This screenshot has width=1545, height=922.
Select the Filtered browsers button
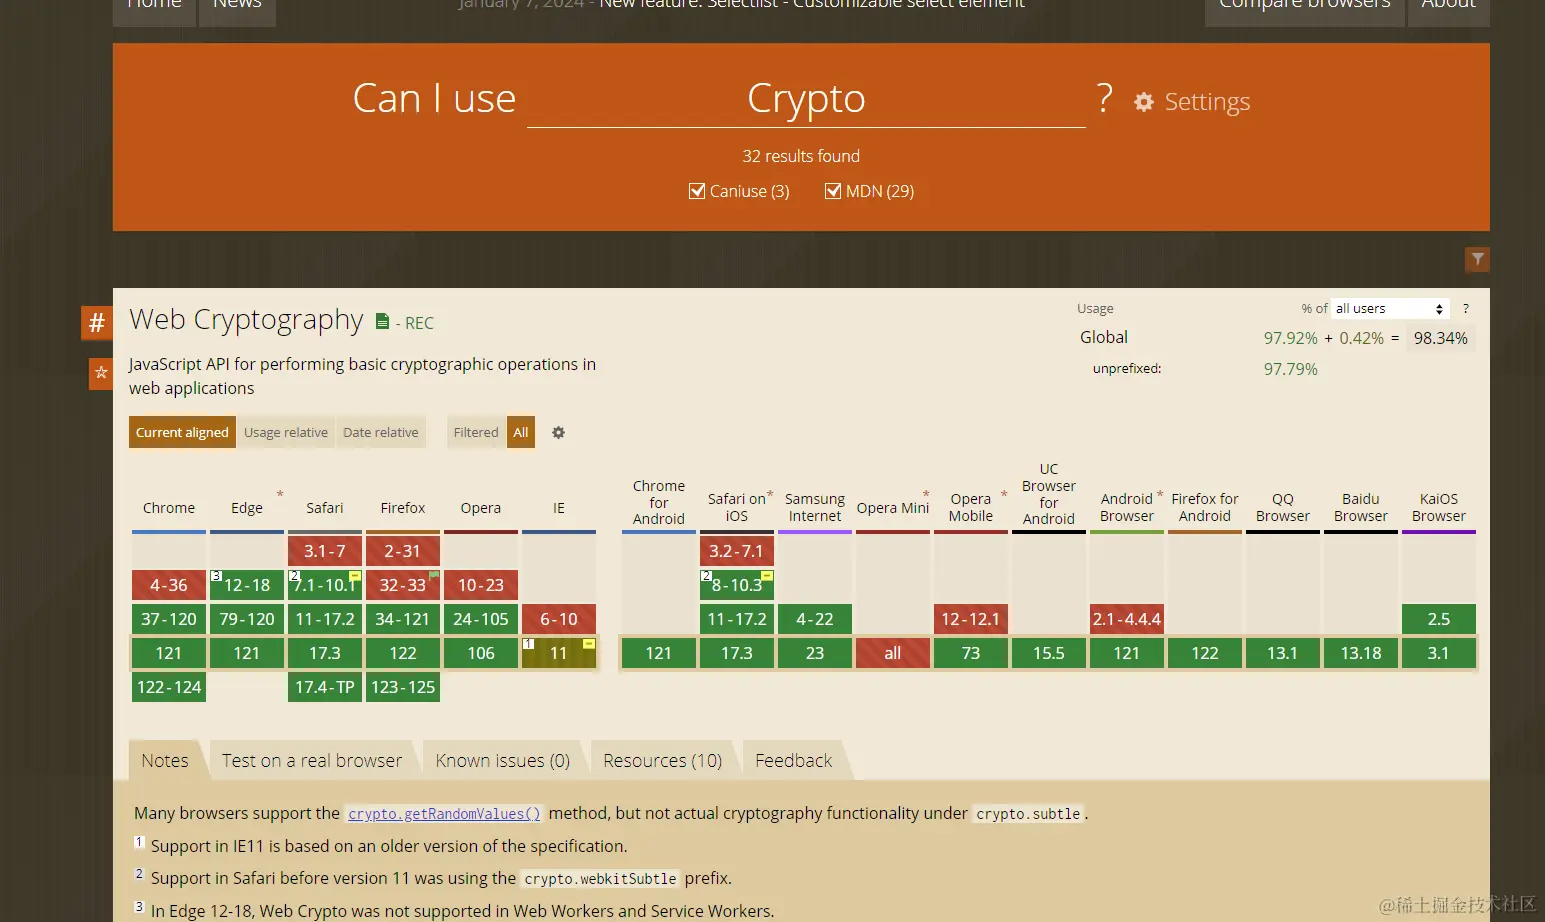[476, 432]
